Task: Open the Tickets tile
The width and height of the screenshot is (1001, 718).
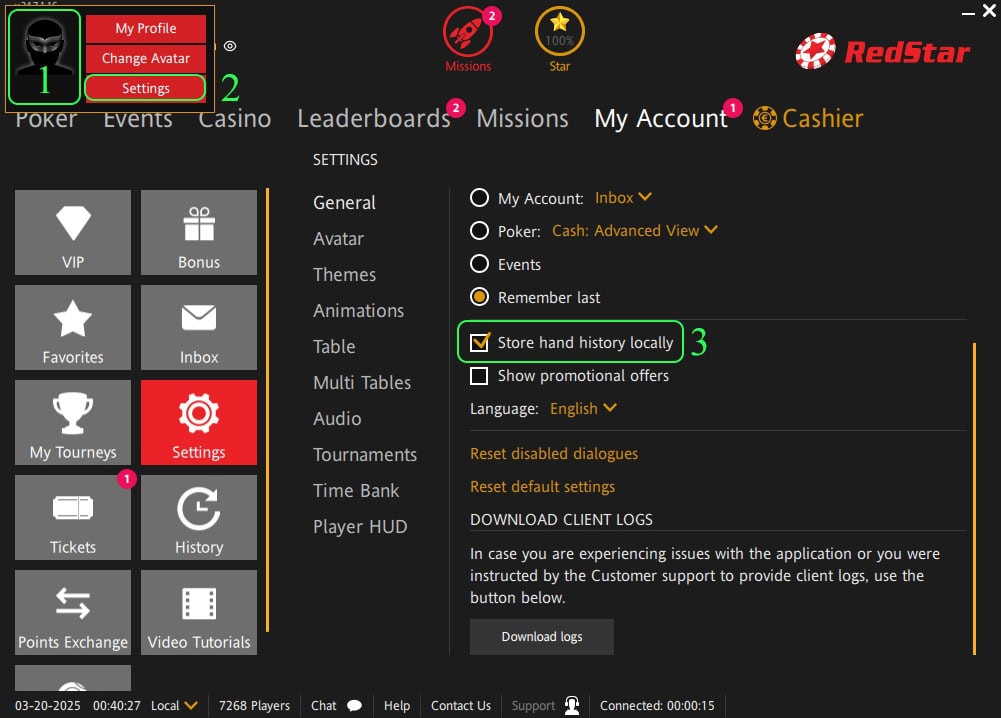Action: coord(73,518)
